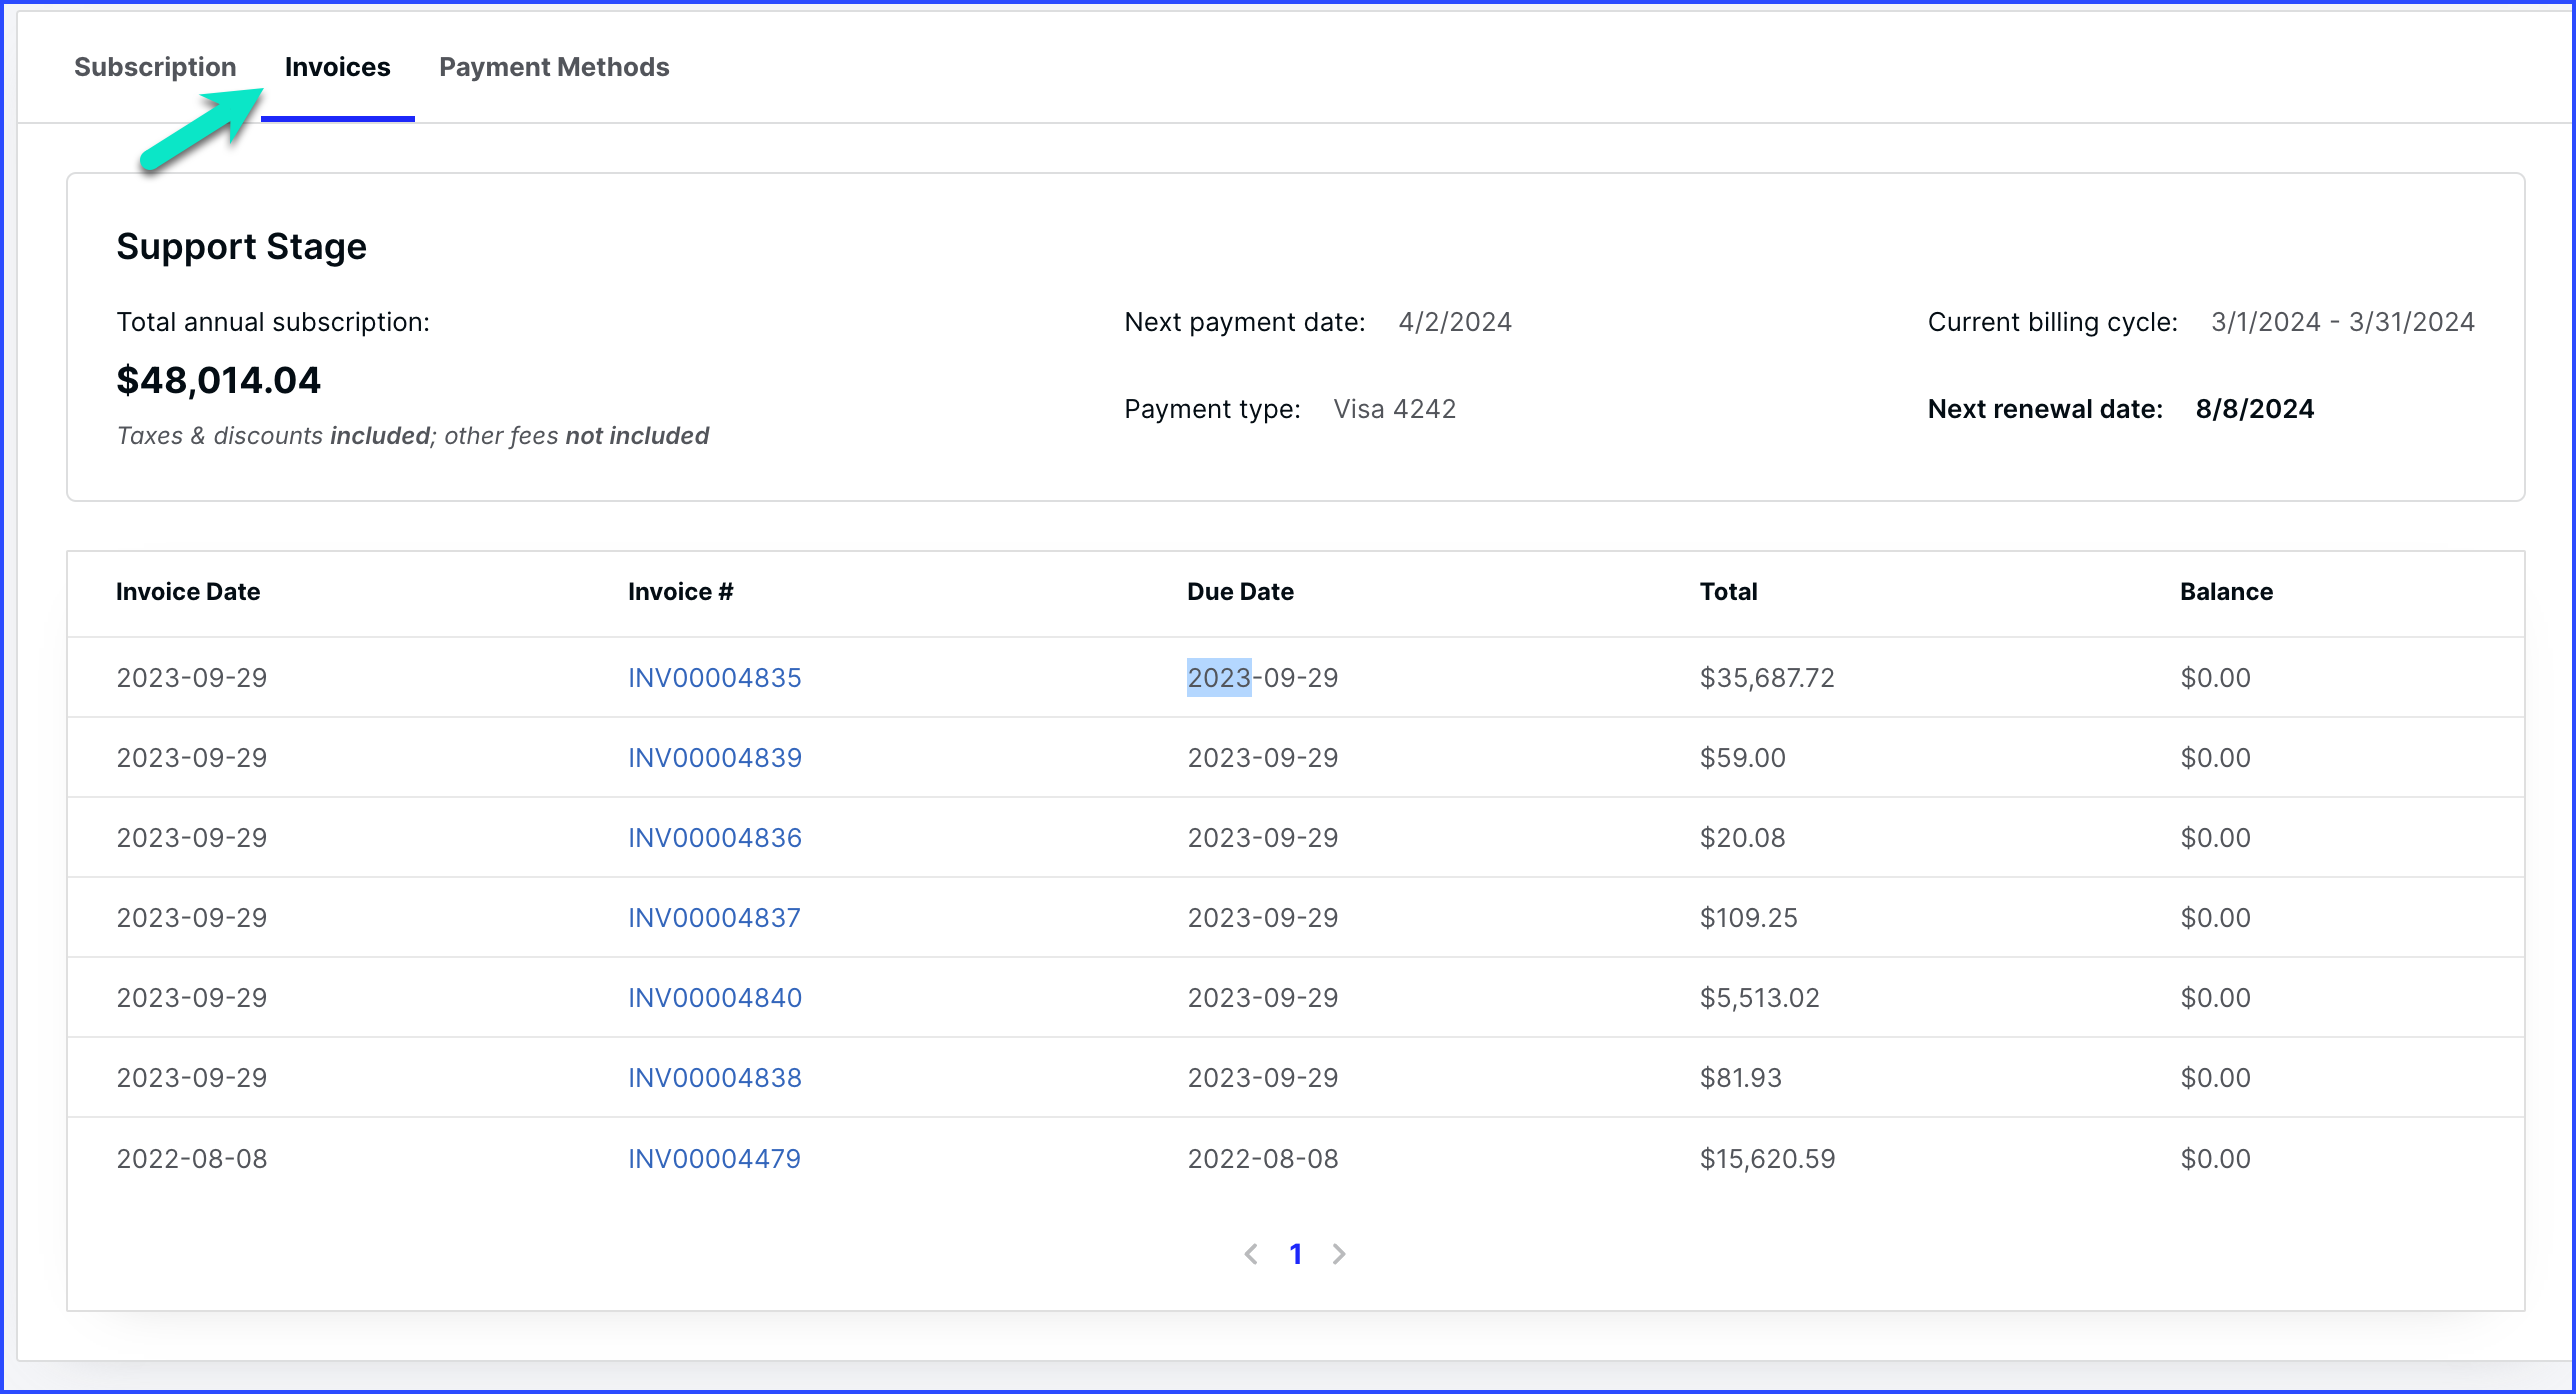Go to next invoices page arrow
The height and width of the screenshot is (1394, 2576).
[1339, 1254]
